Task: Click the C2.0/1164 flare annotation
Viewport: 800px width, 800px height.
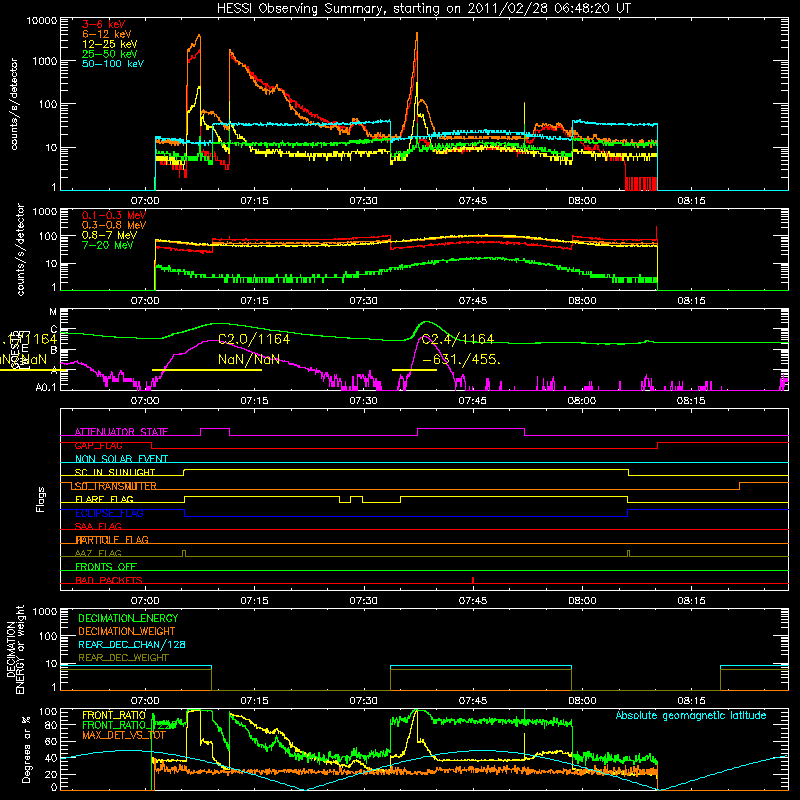Action: [x=254, y=339]
